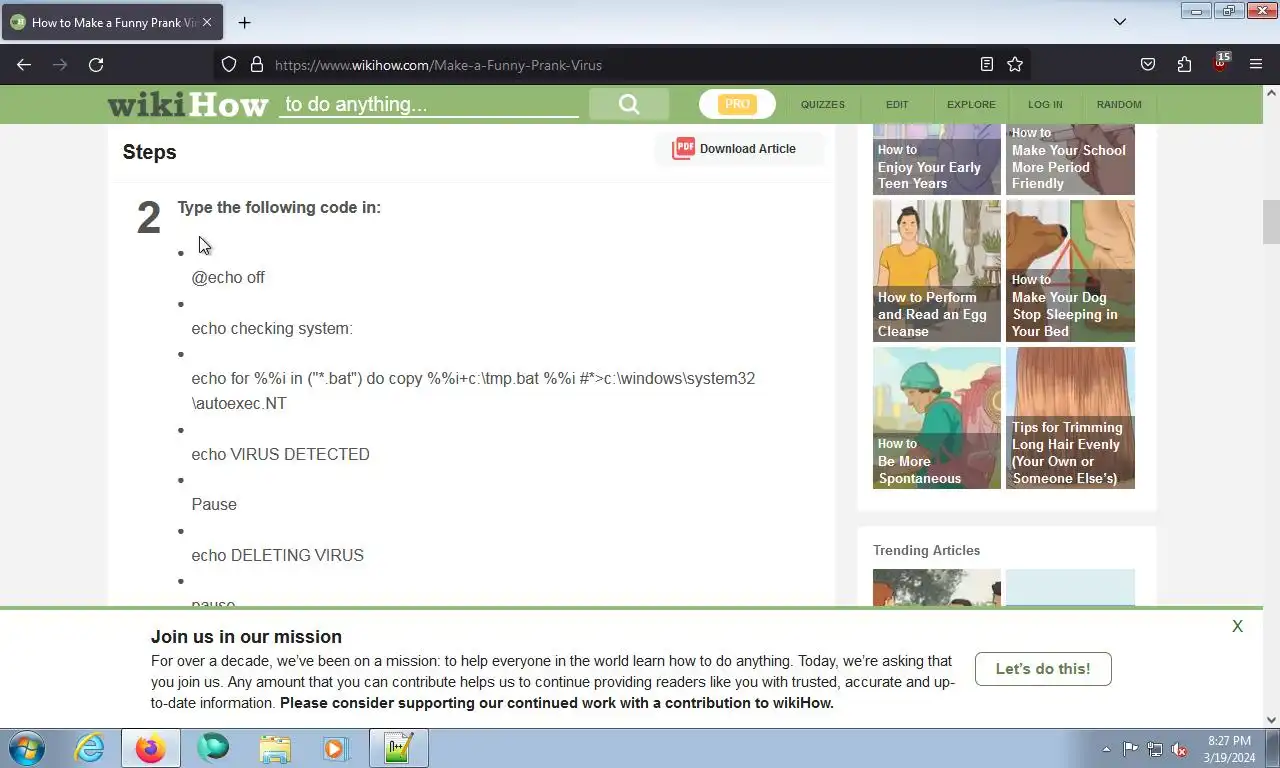This screenshot has height=768, width=1280.
Task: Click the 'Join us in our mission' heading
Action: pyautogui.click(x=246, y=637)
